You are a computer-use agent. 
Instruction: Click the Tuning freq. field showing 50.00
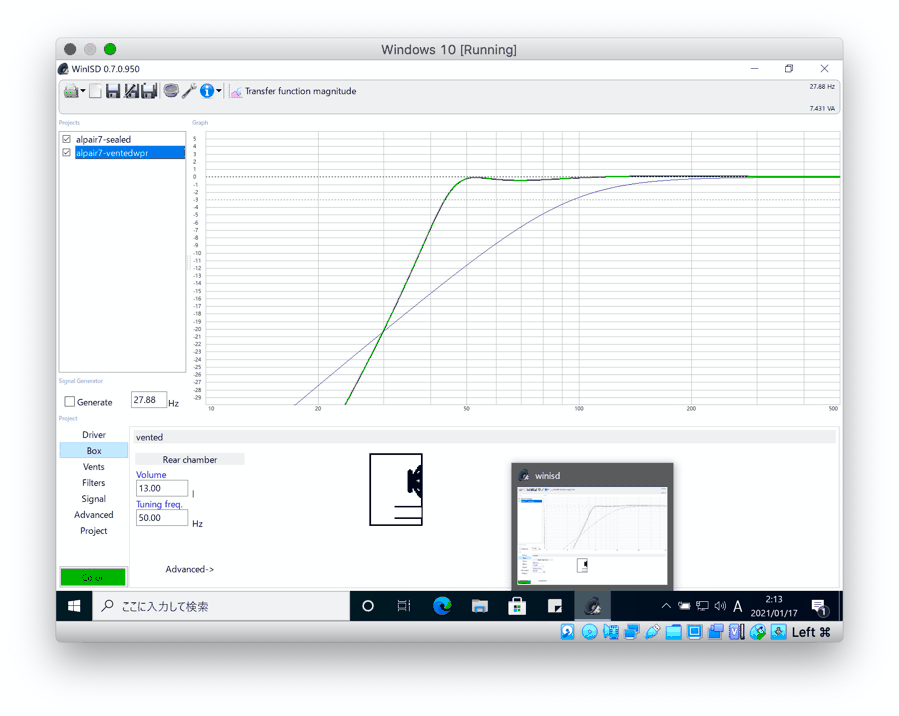(162, 518)
